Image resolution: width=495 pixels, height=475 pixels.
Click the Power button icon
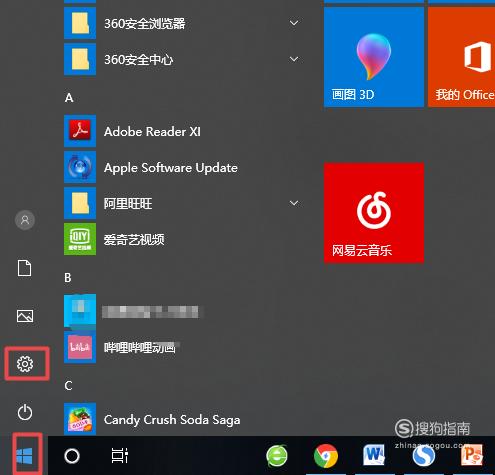[25, 412]
